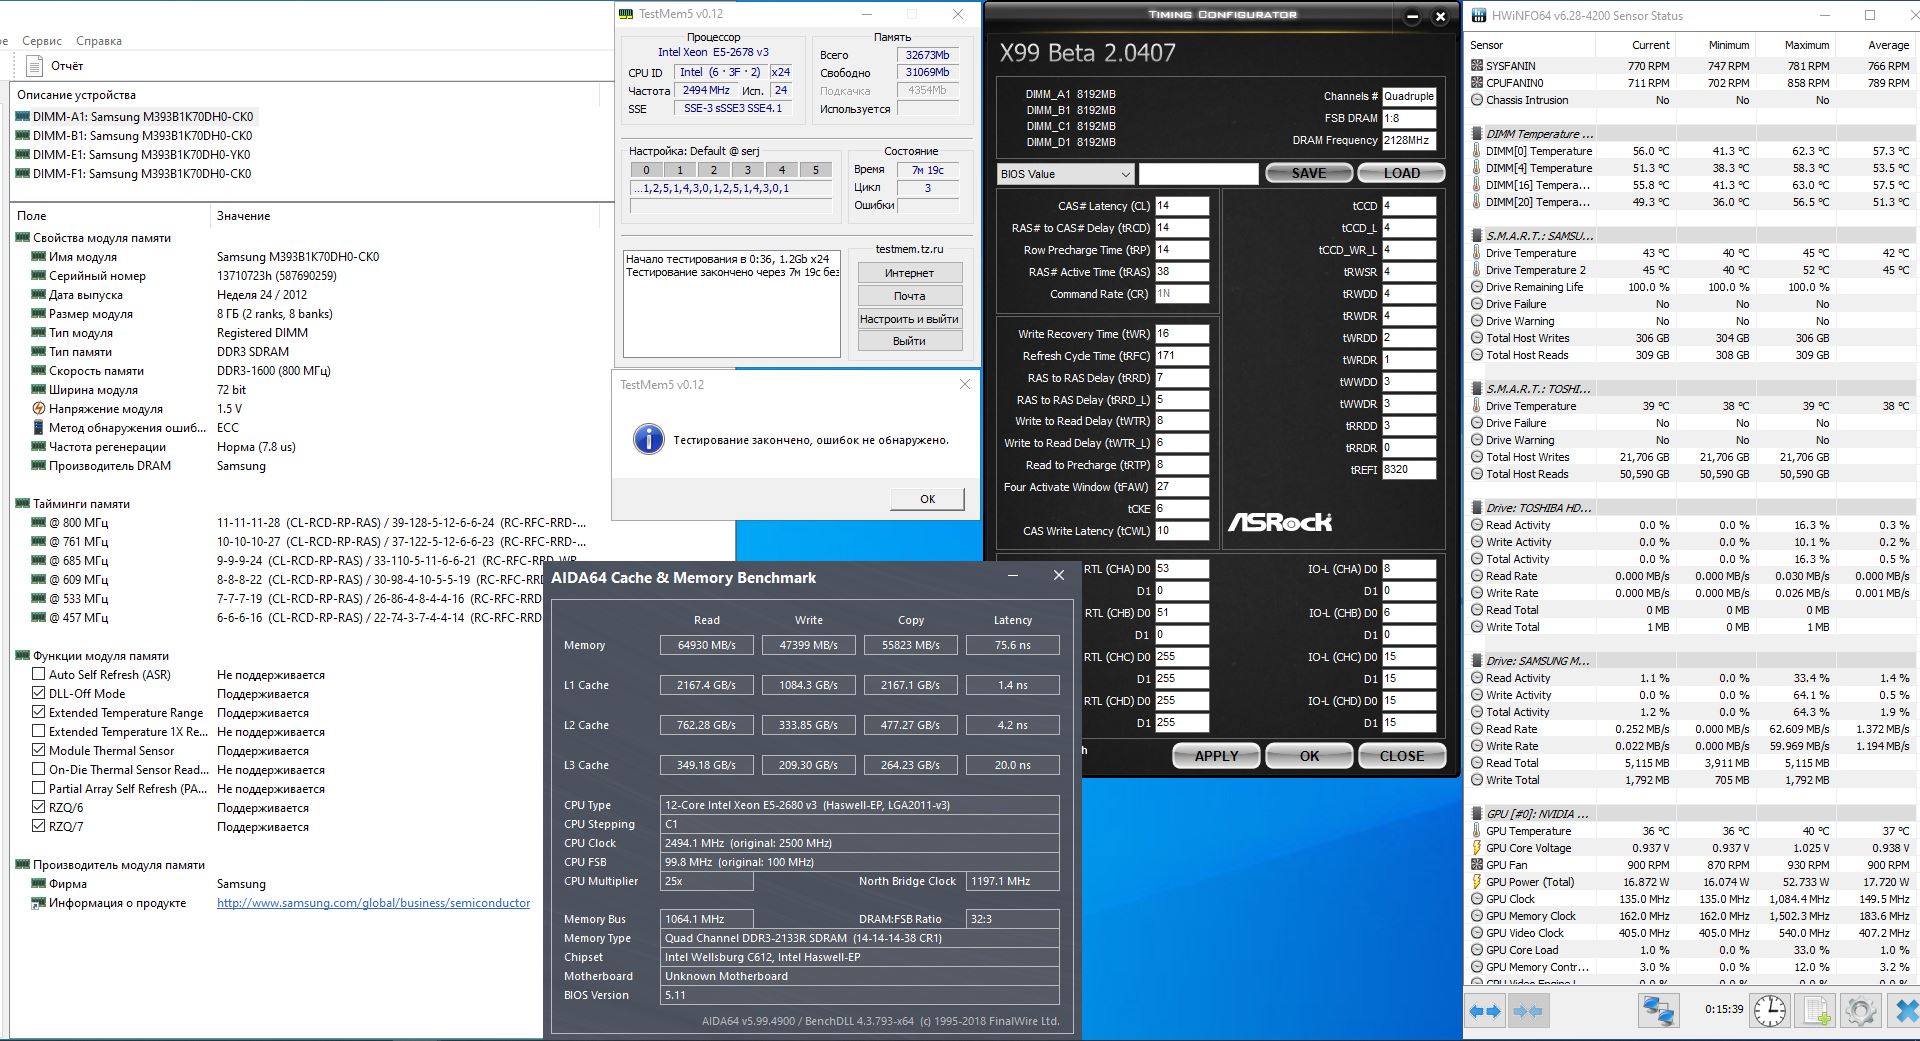The width and height of the screenshot is (1920, 1041).
Task: Click the Настроить и выйти button
Action: (910, 319)
